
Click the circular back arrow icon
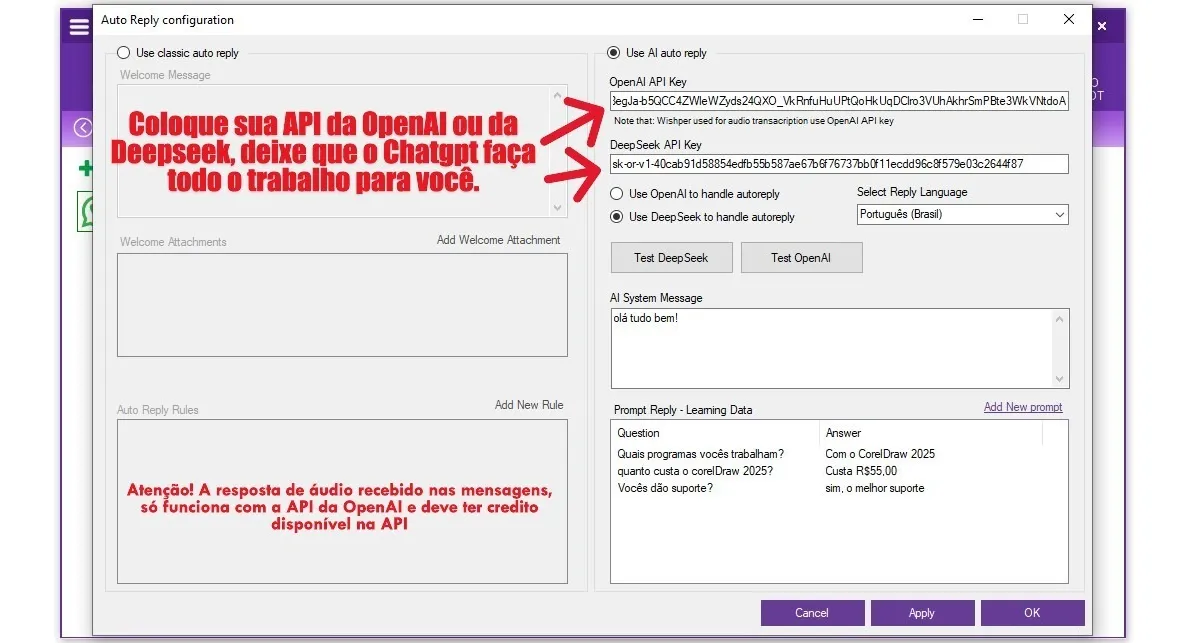pyautogui.click(x=82, y=127)
